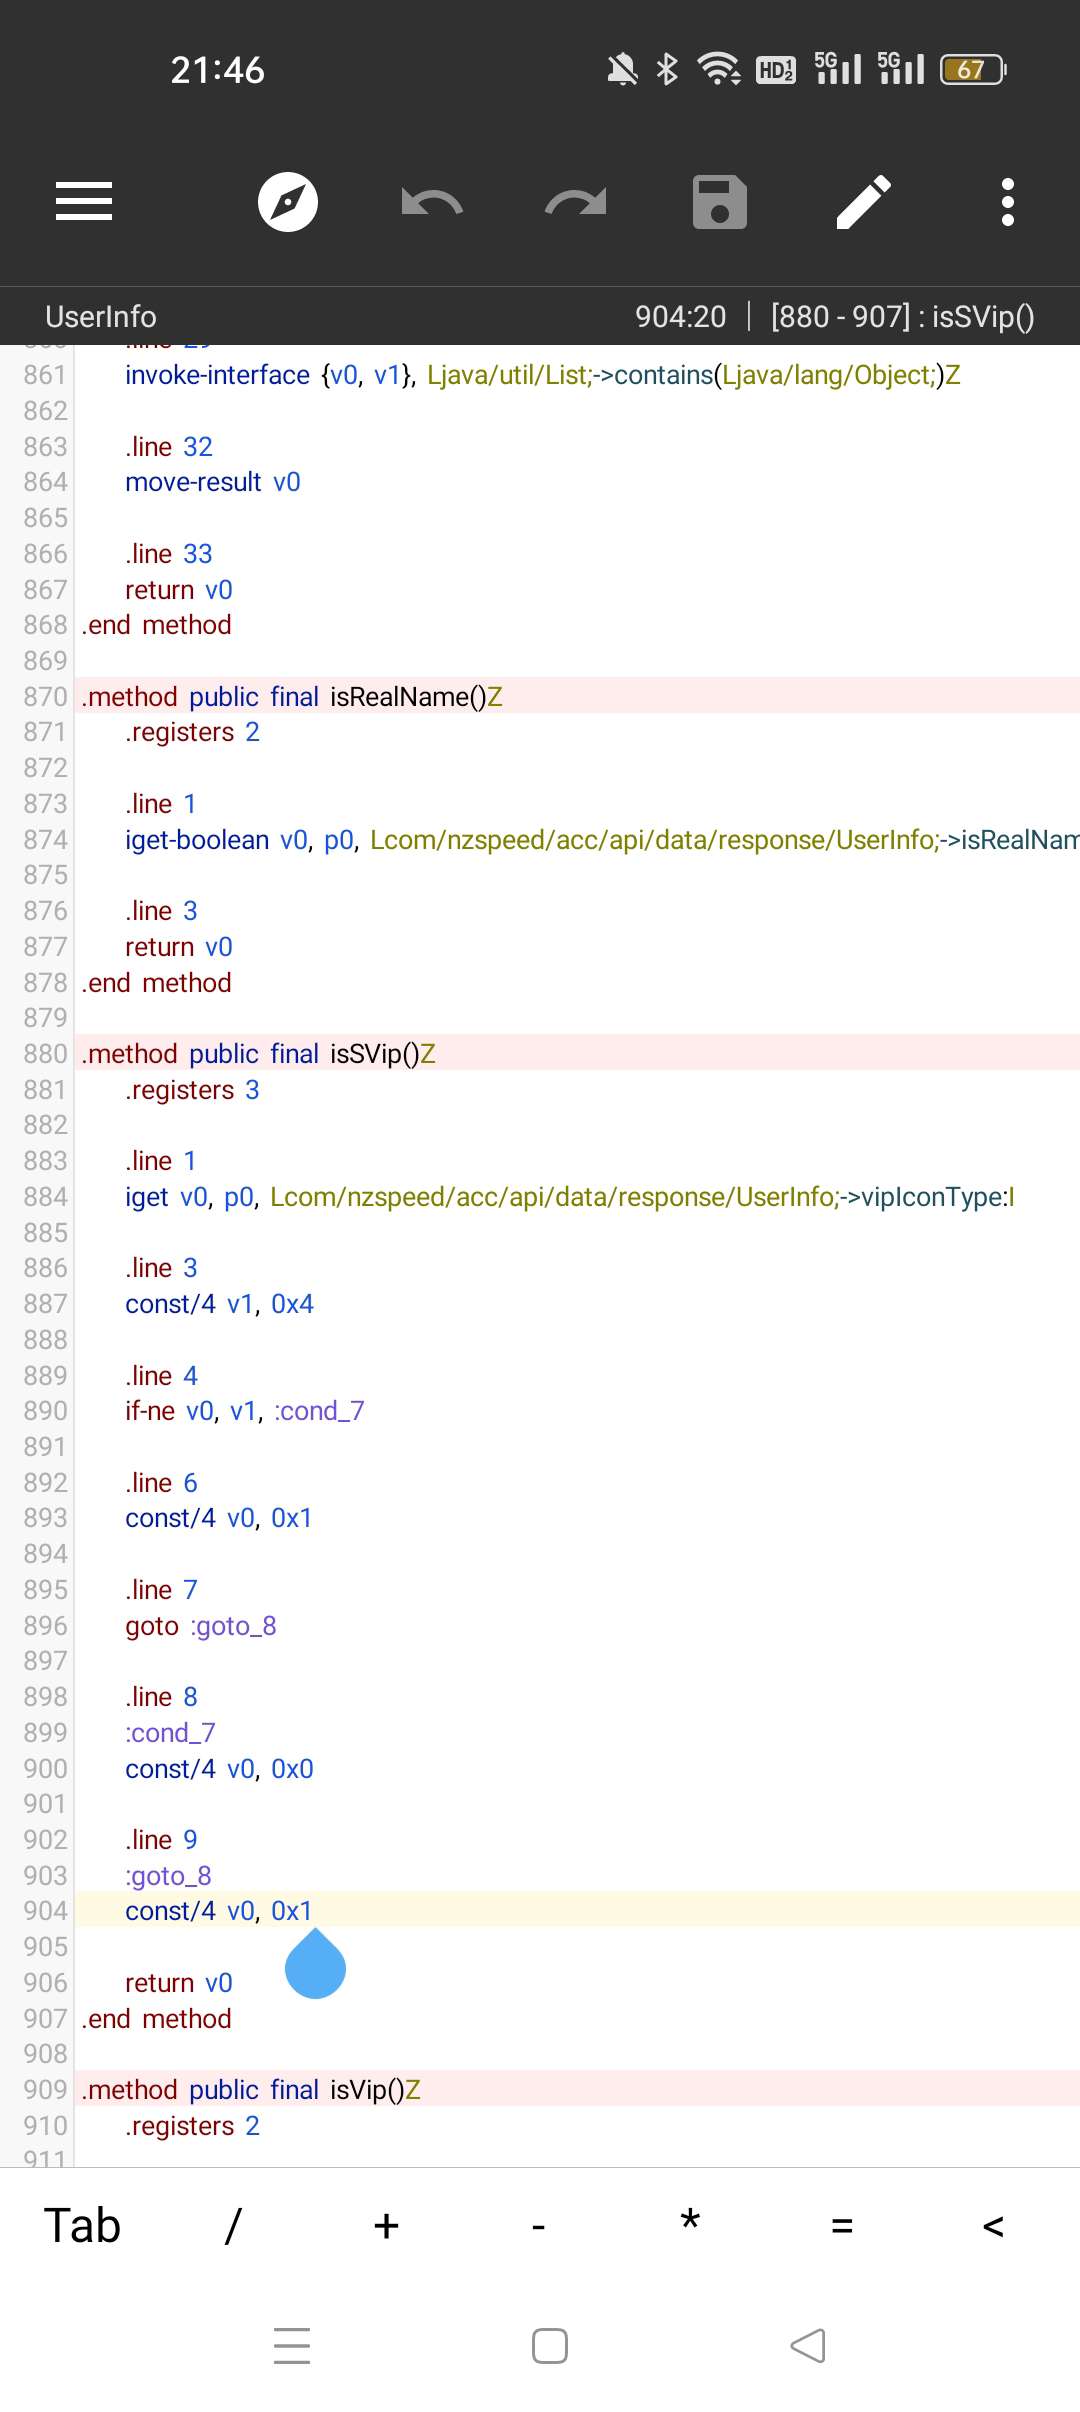Save the file with floppy disk icon
1080x2412 pixels.
[x=720, y=202]
